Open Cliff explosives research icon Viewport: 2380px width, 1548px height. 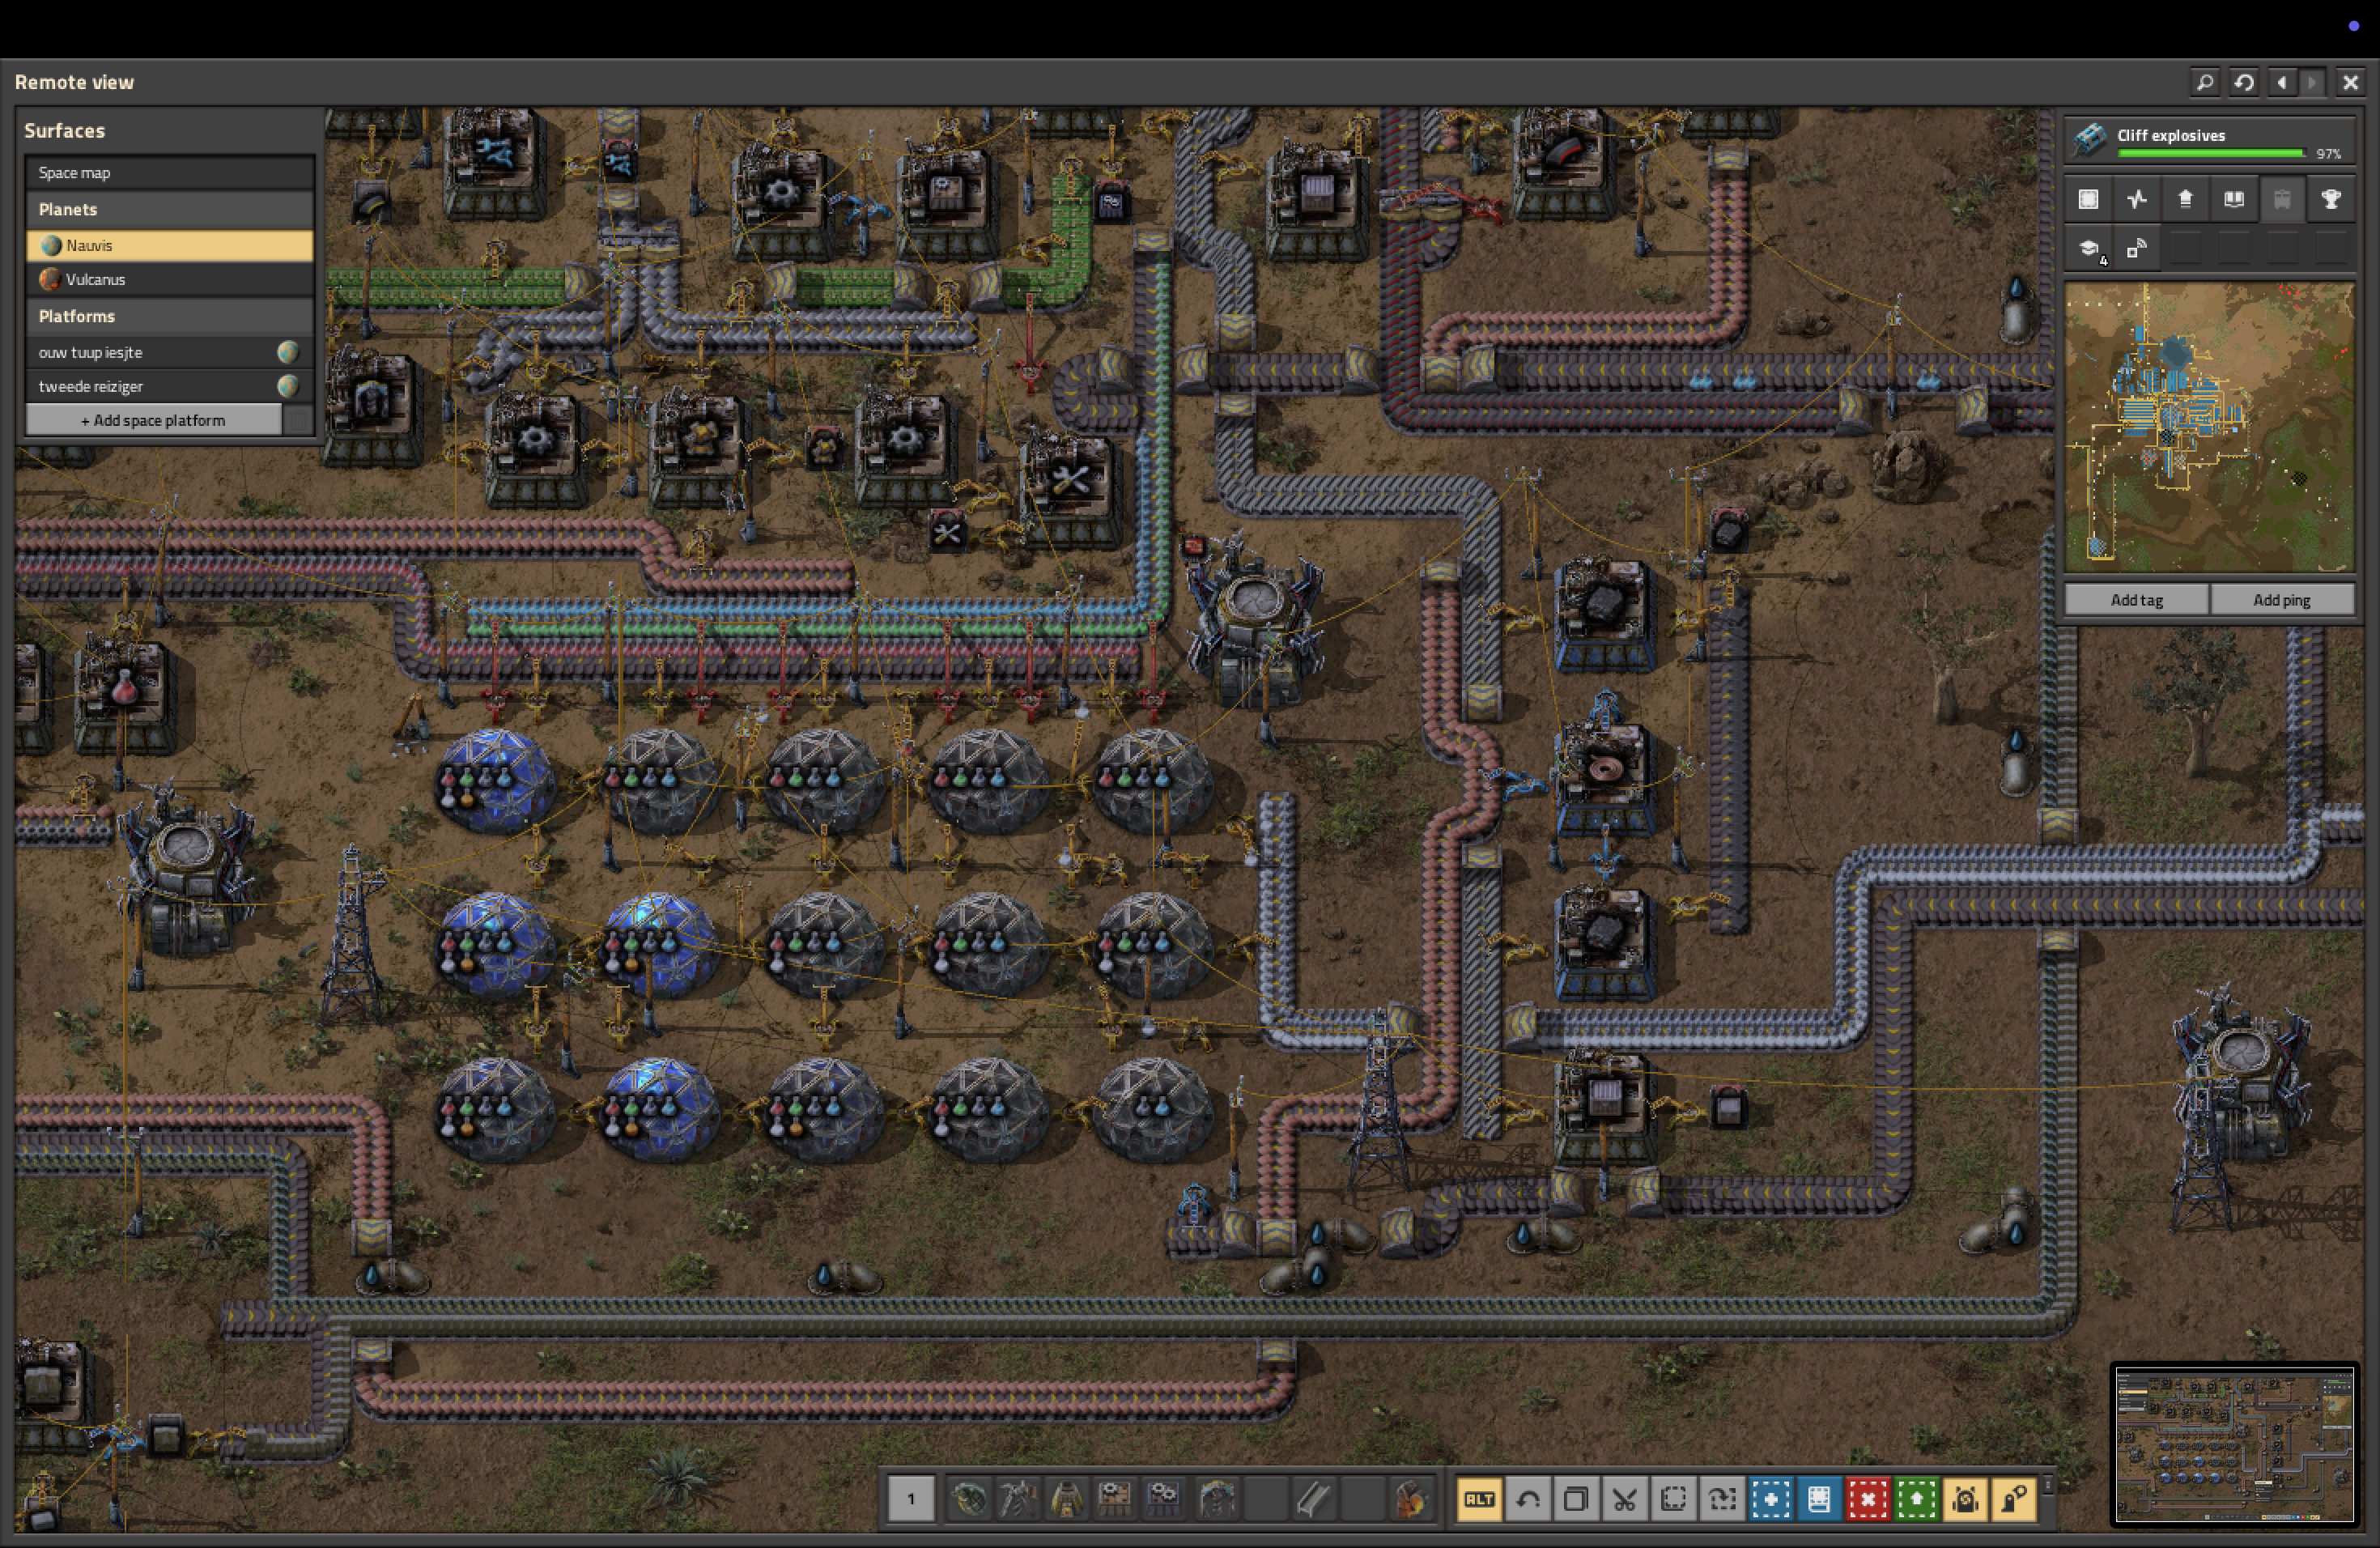click(x=2090, y=139)
